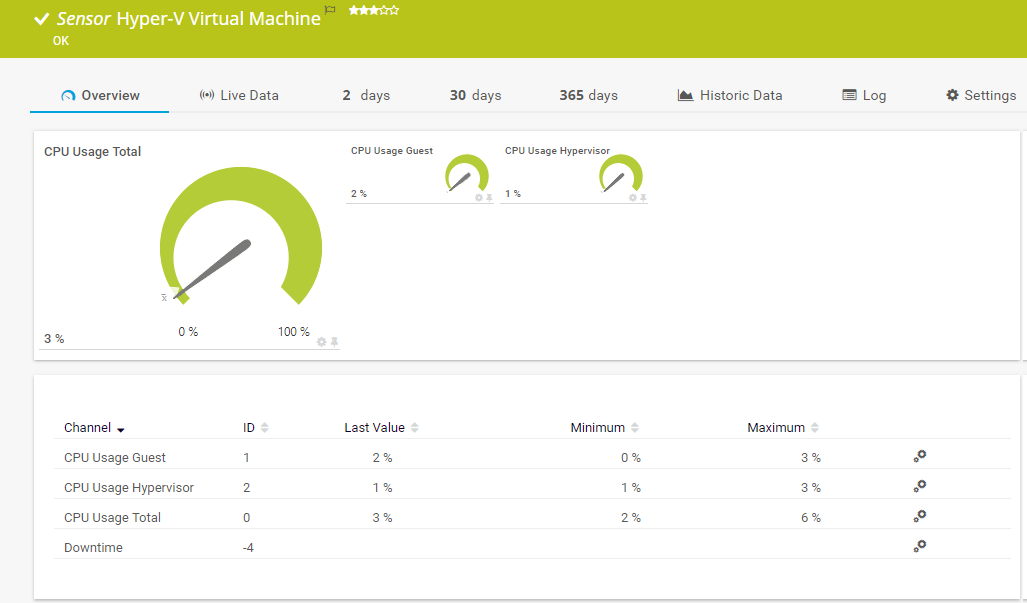Sort table by Maximum column
This screenshot has width=1027, height=603.
(814, 428)
